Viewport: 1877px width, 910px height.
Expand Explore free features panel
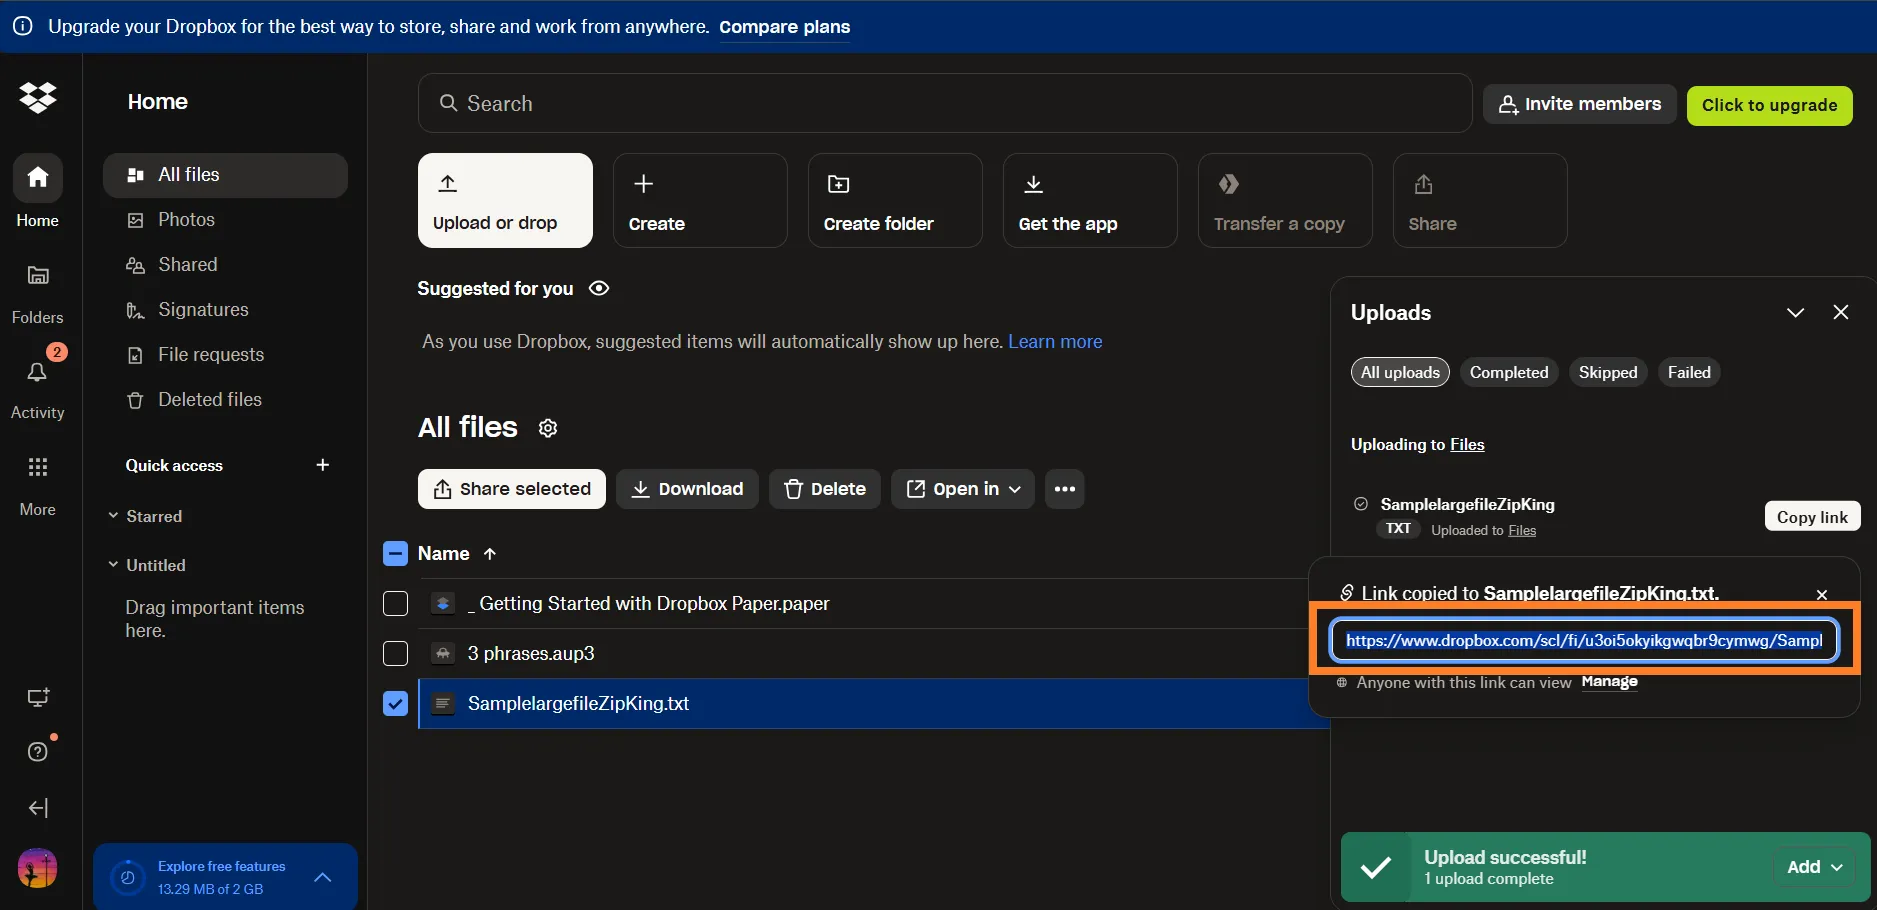pos(322,877)
